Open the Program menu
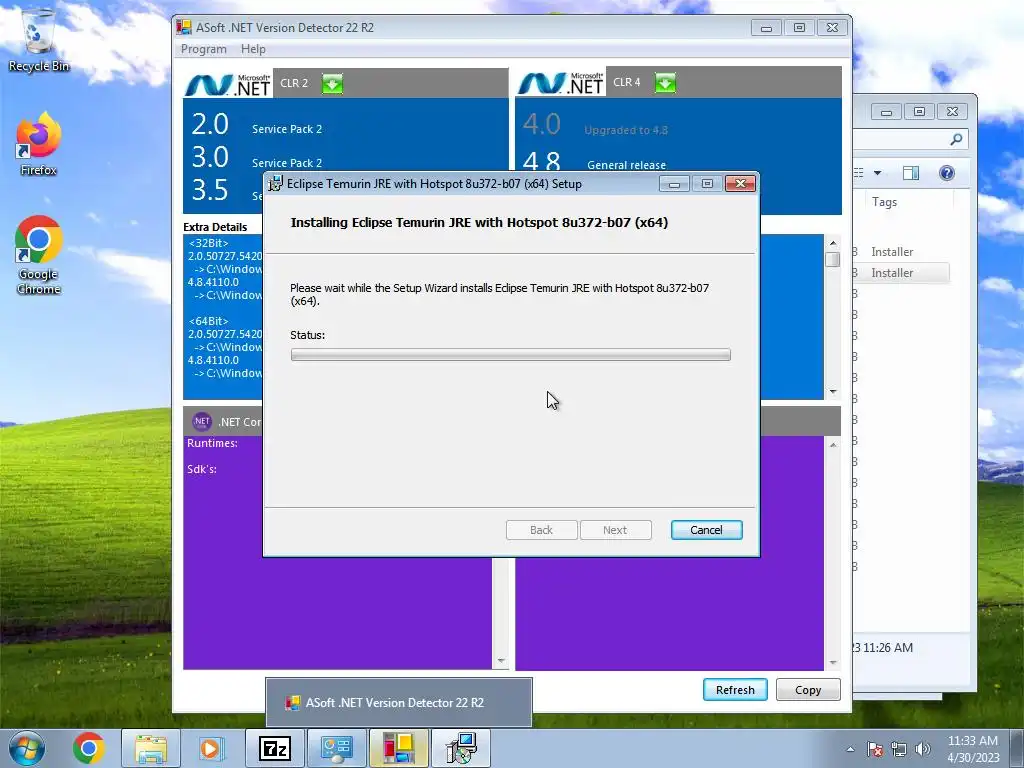Image resolution: width=1024 pixels, height=768 pixels. click(204, 49)
